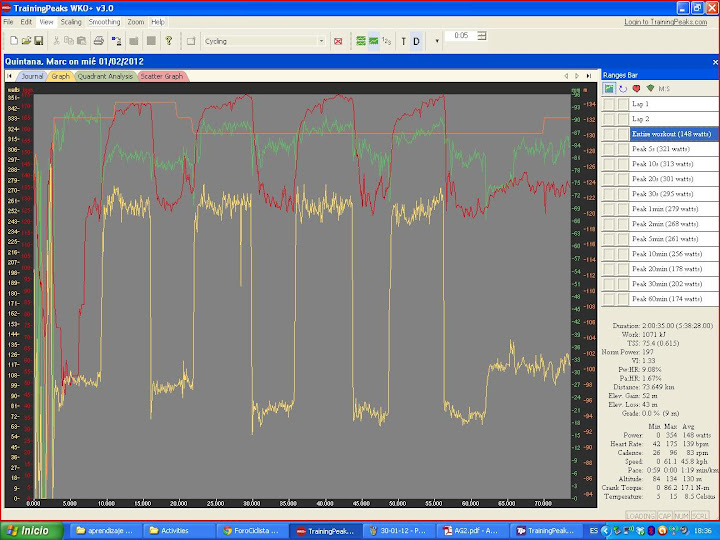Viewport: 720px width, 540px height.
Task: Open the Cycling sport dropdown
Action: (x=321, y=41)
